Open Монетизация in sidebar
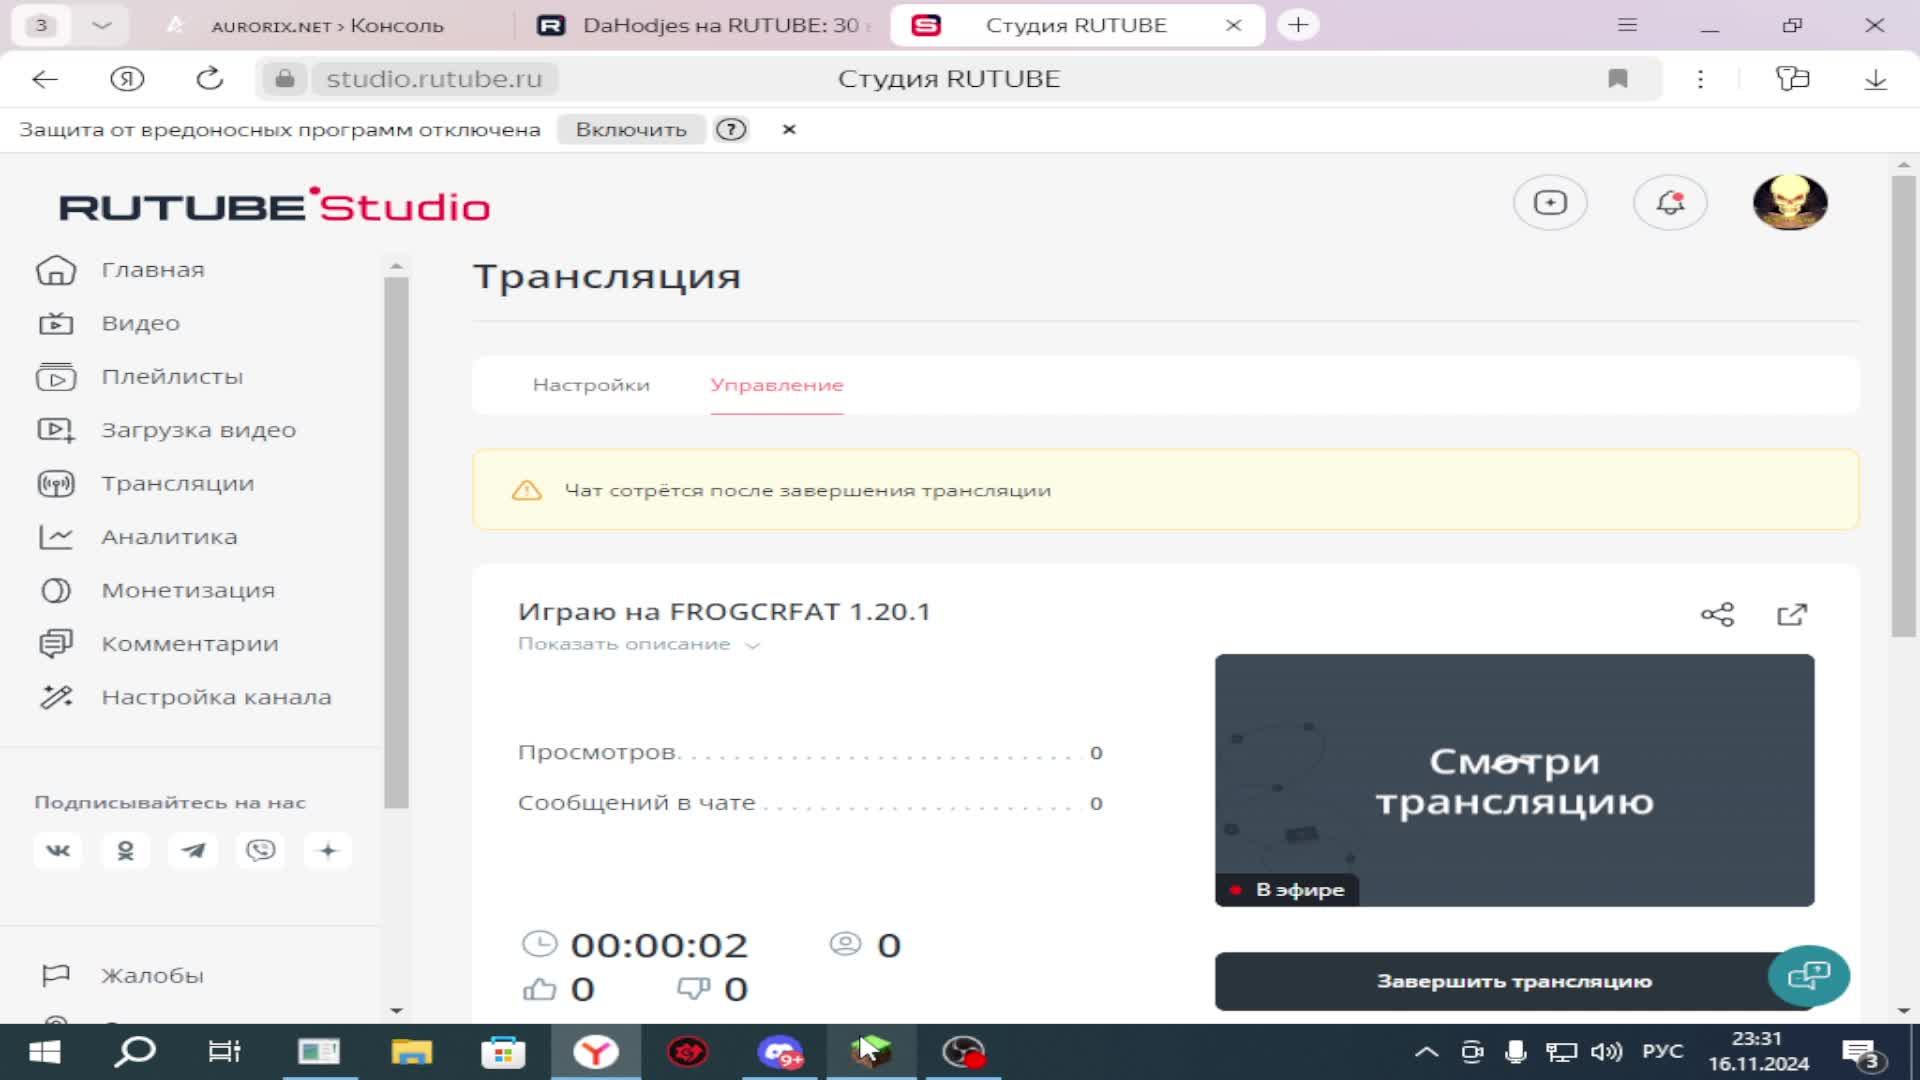This screenshot has width=1920, height=1080. [188, 591]
